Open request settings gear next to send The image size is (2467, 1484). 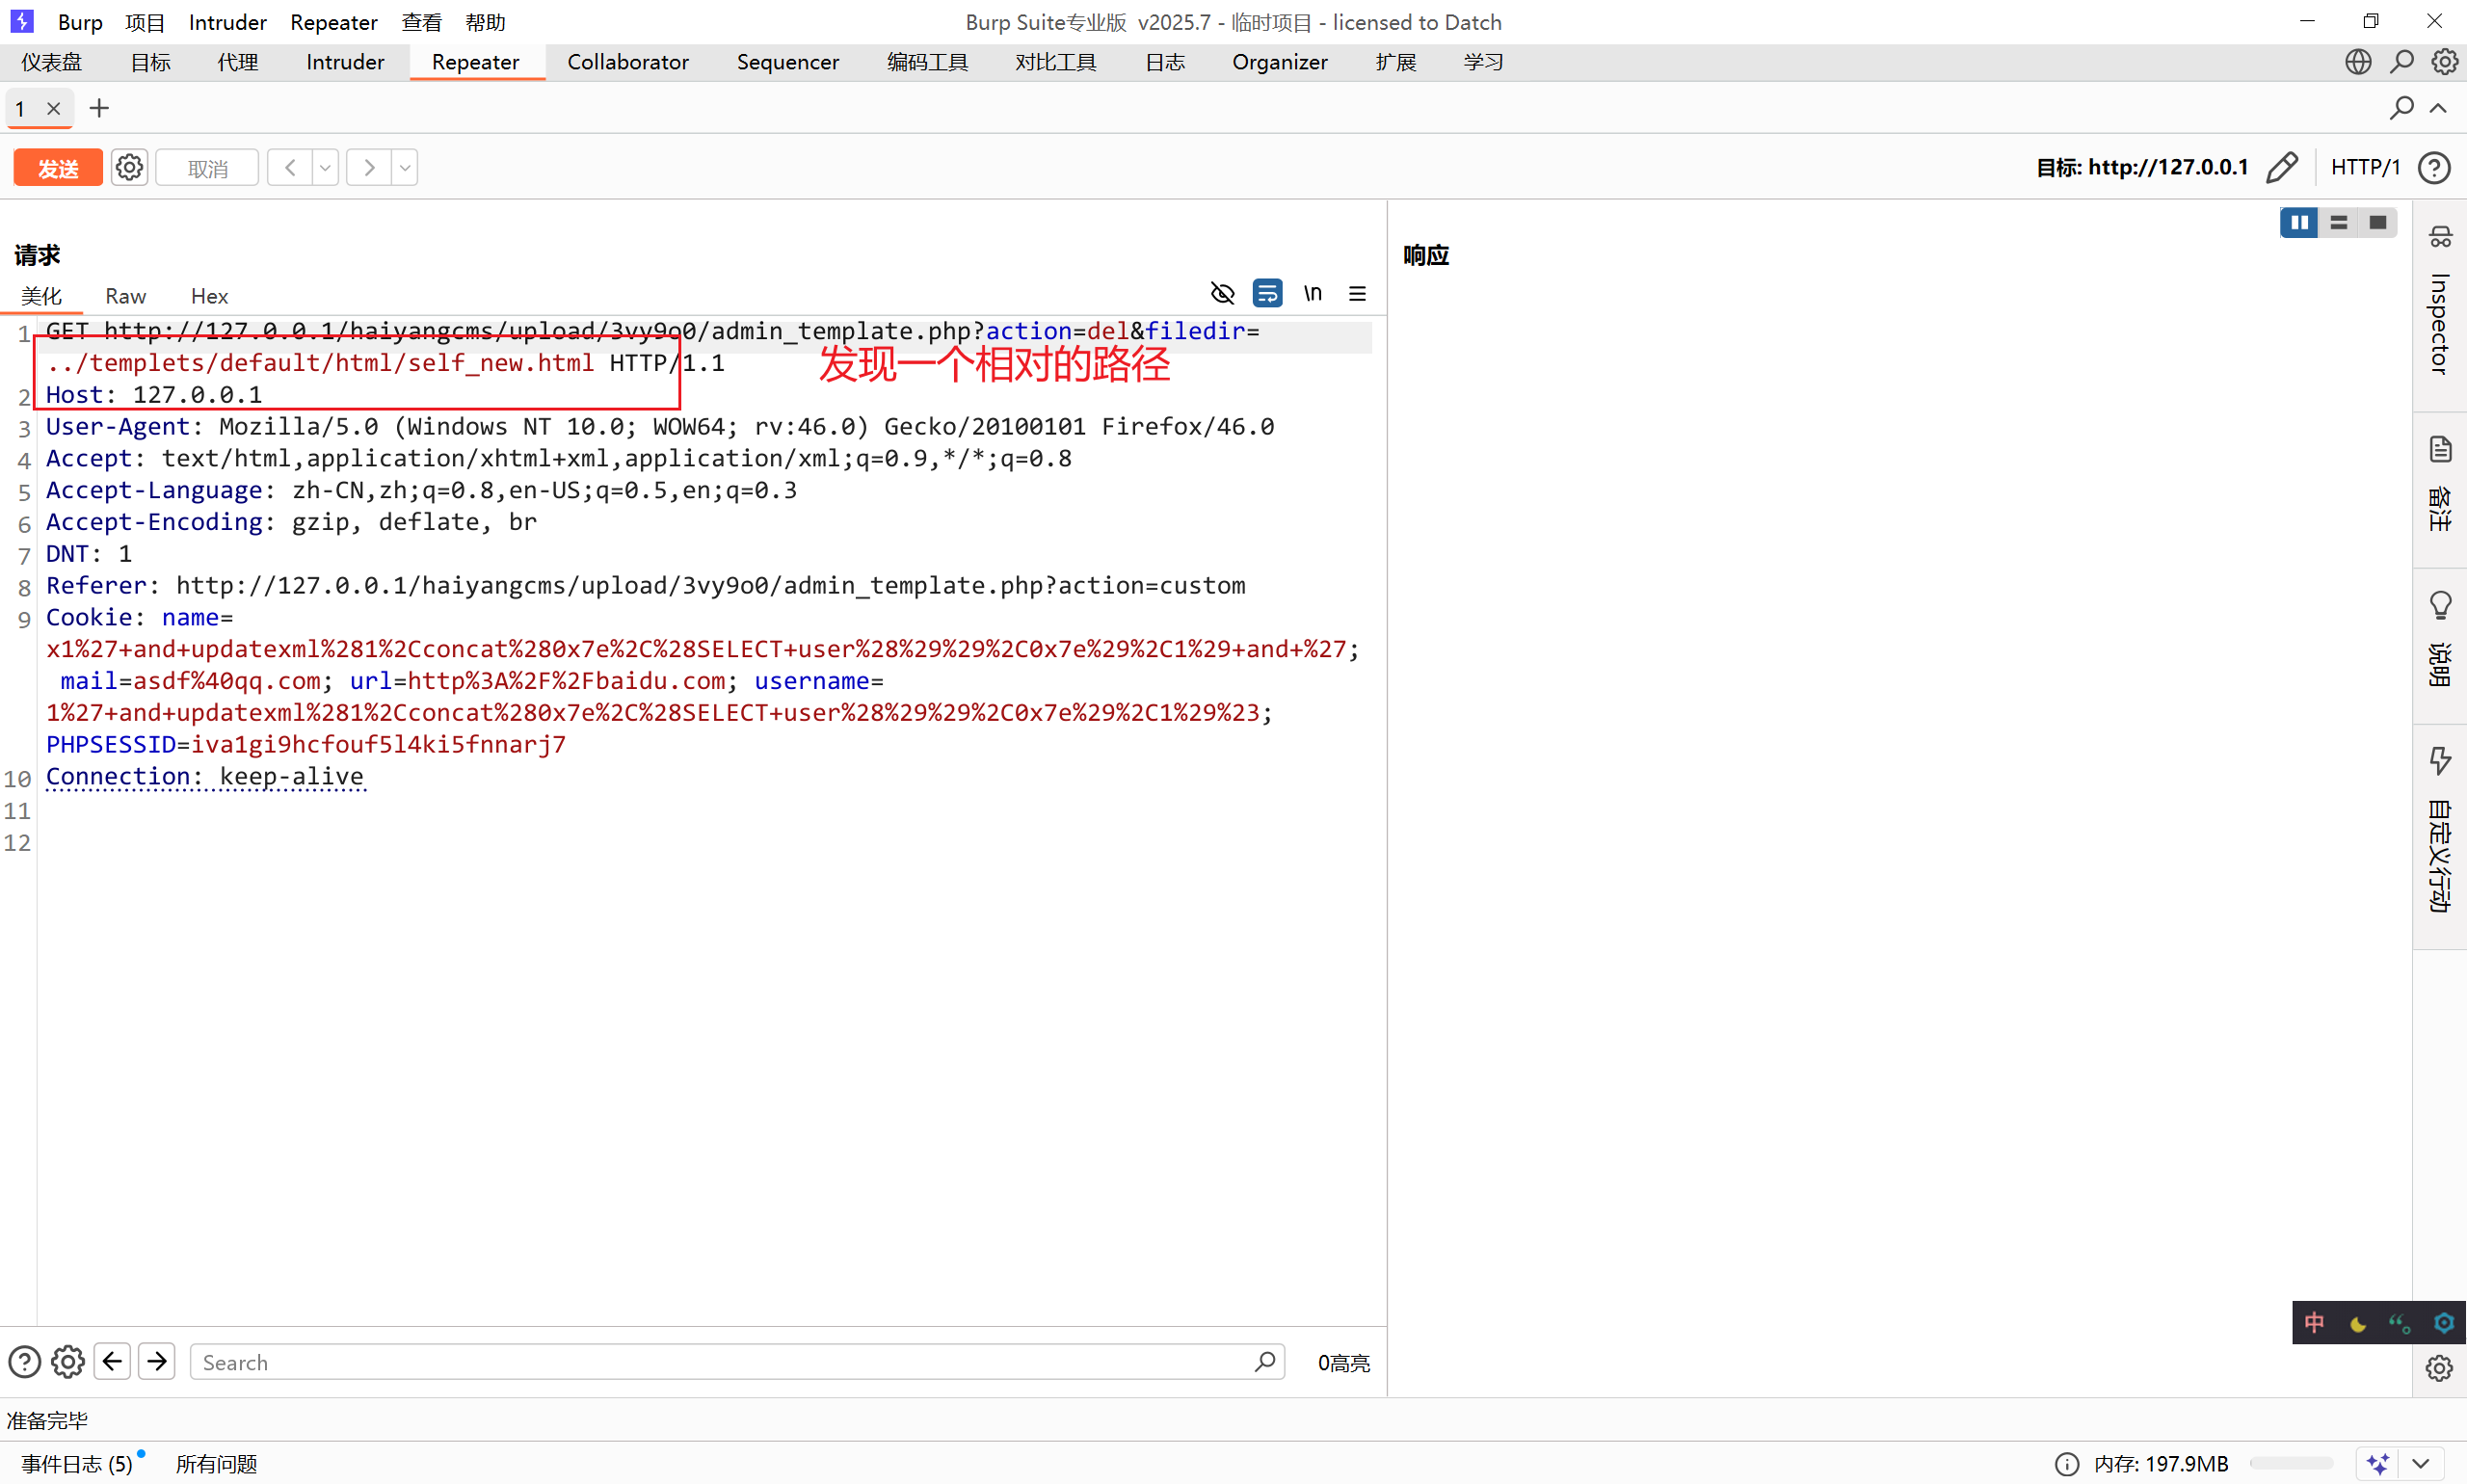(x=129, y=167)
